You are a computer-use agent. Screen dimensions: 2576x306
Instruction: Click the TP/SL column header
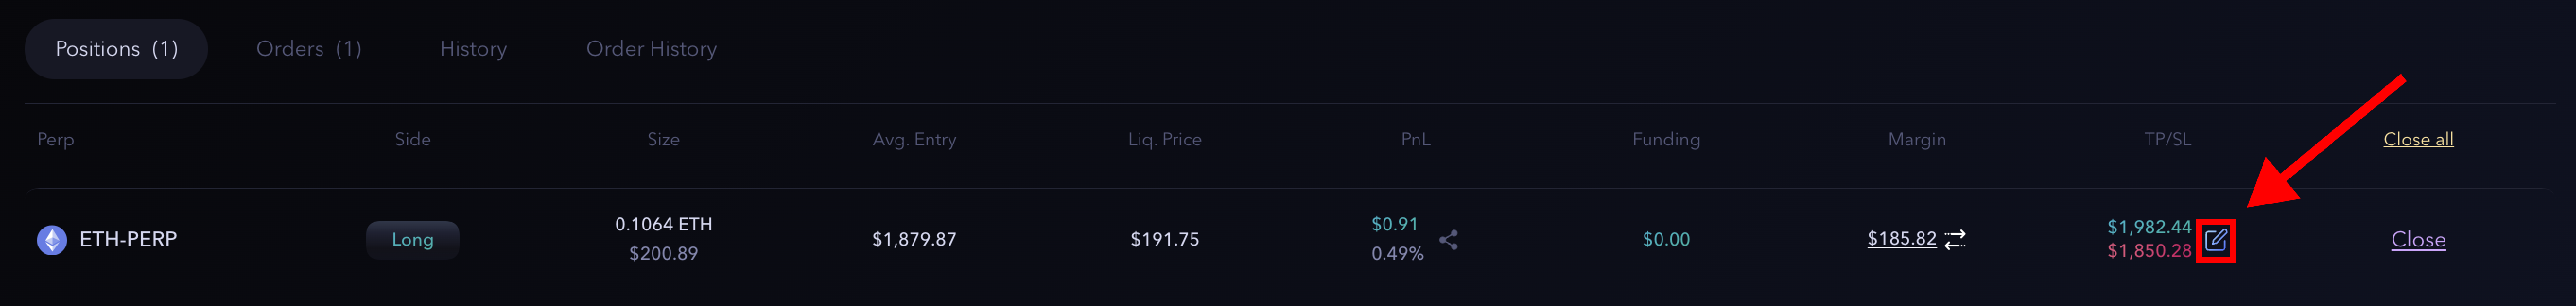[x=2167, y=139]
